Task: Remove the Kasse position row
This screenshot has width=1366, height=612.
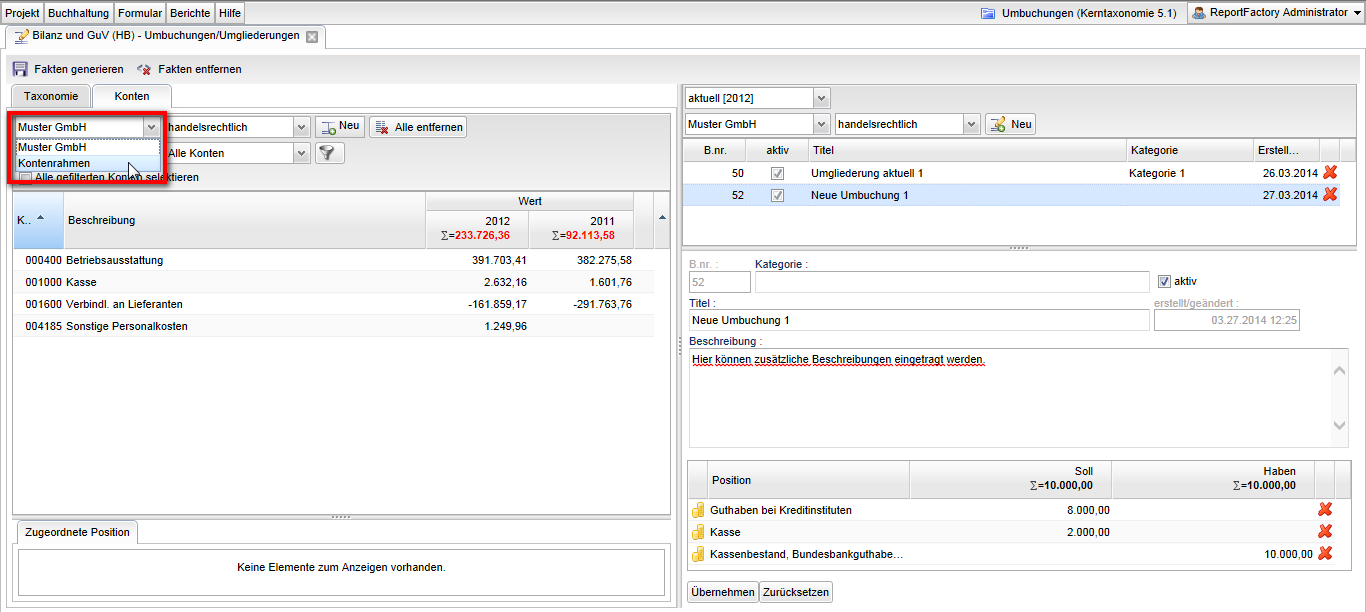Action: pyautogui.click(x=1325, y=532)
